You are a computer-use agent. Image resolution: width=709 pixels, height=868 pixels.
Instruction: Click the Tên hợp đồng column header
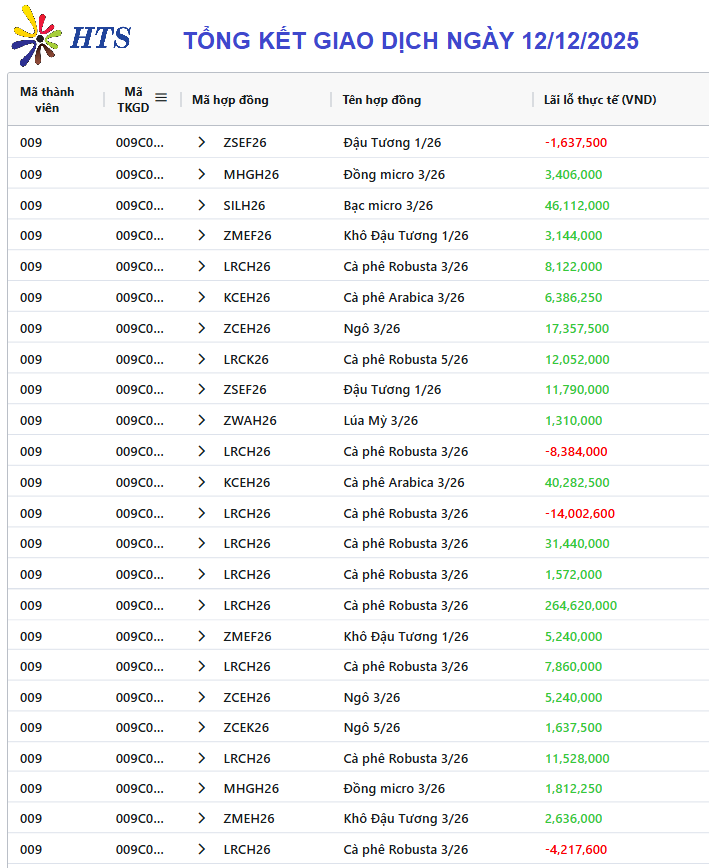(x=381, y=100)
